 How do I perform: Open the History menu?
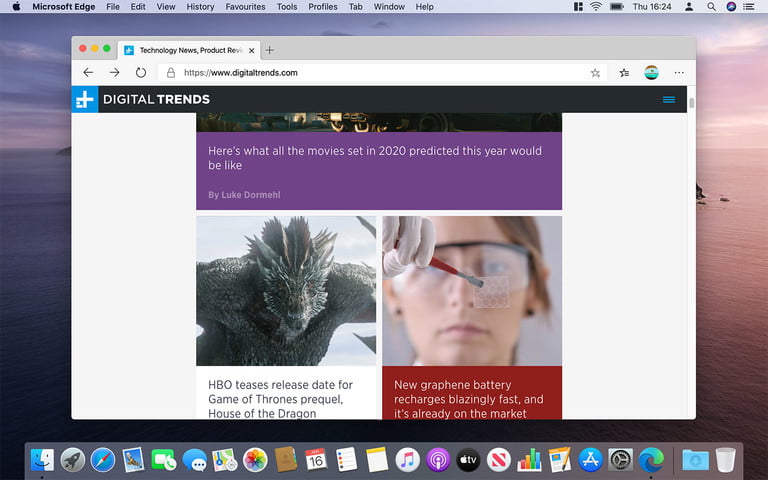[x=200, y=6]
